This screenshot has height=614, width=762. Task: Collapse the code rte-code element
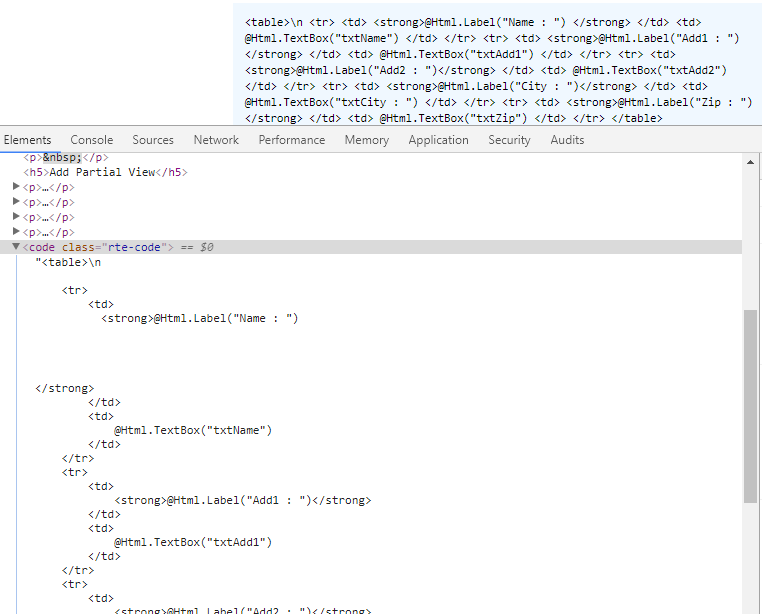pos(16,246)
